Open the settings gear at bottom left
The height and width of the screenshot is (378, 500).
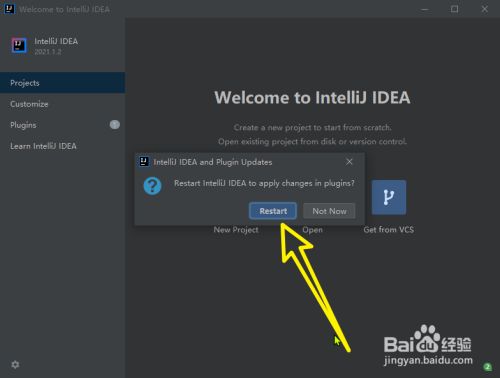(x=15, y=364)
